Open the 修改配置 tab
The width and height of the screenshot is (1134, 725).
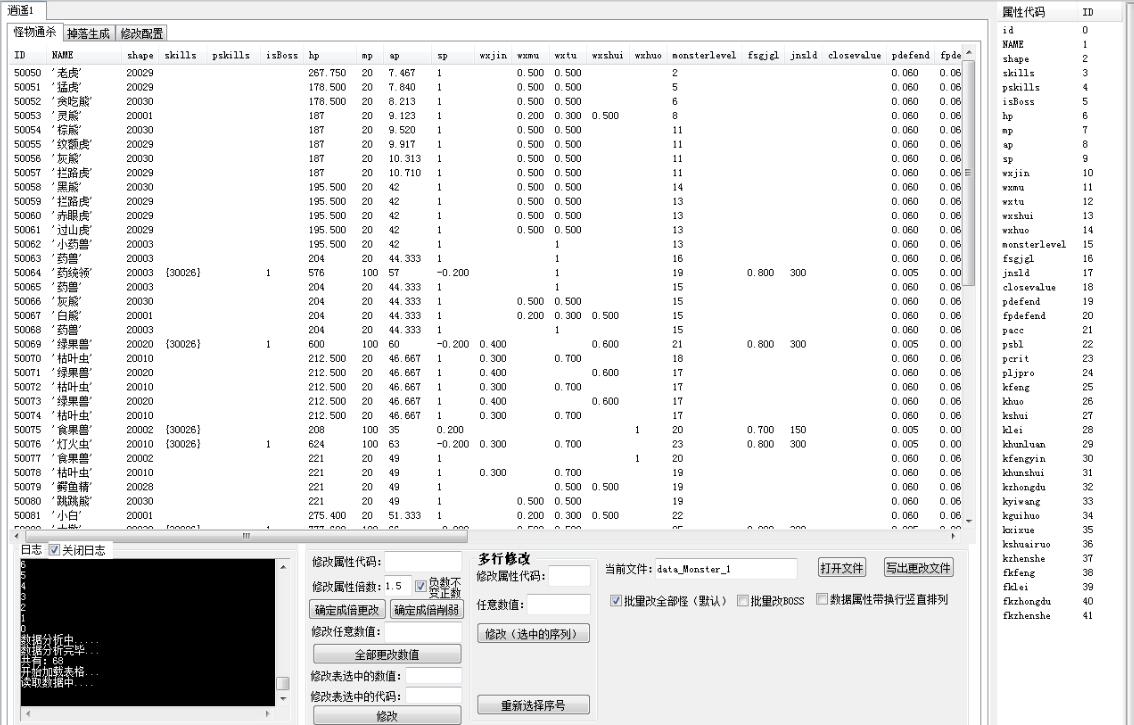coord(142,34)
